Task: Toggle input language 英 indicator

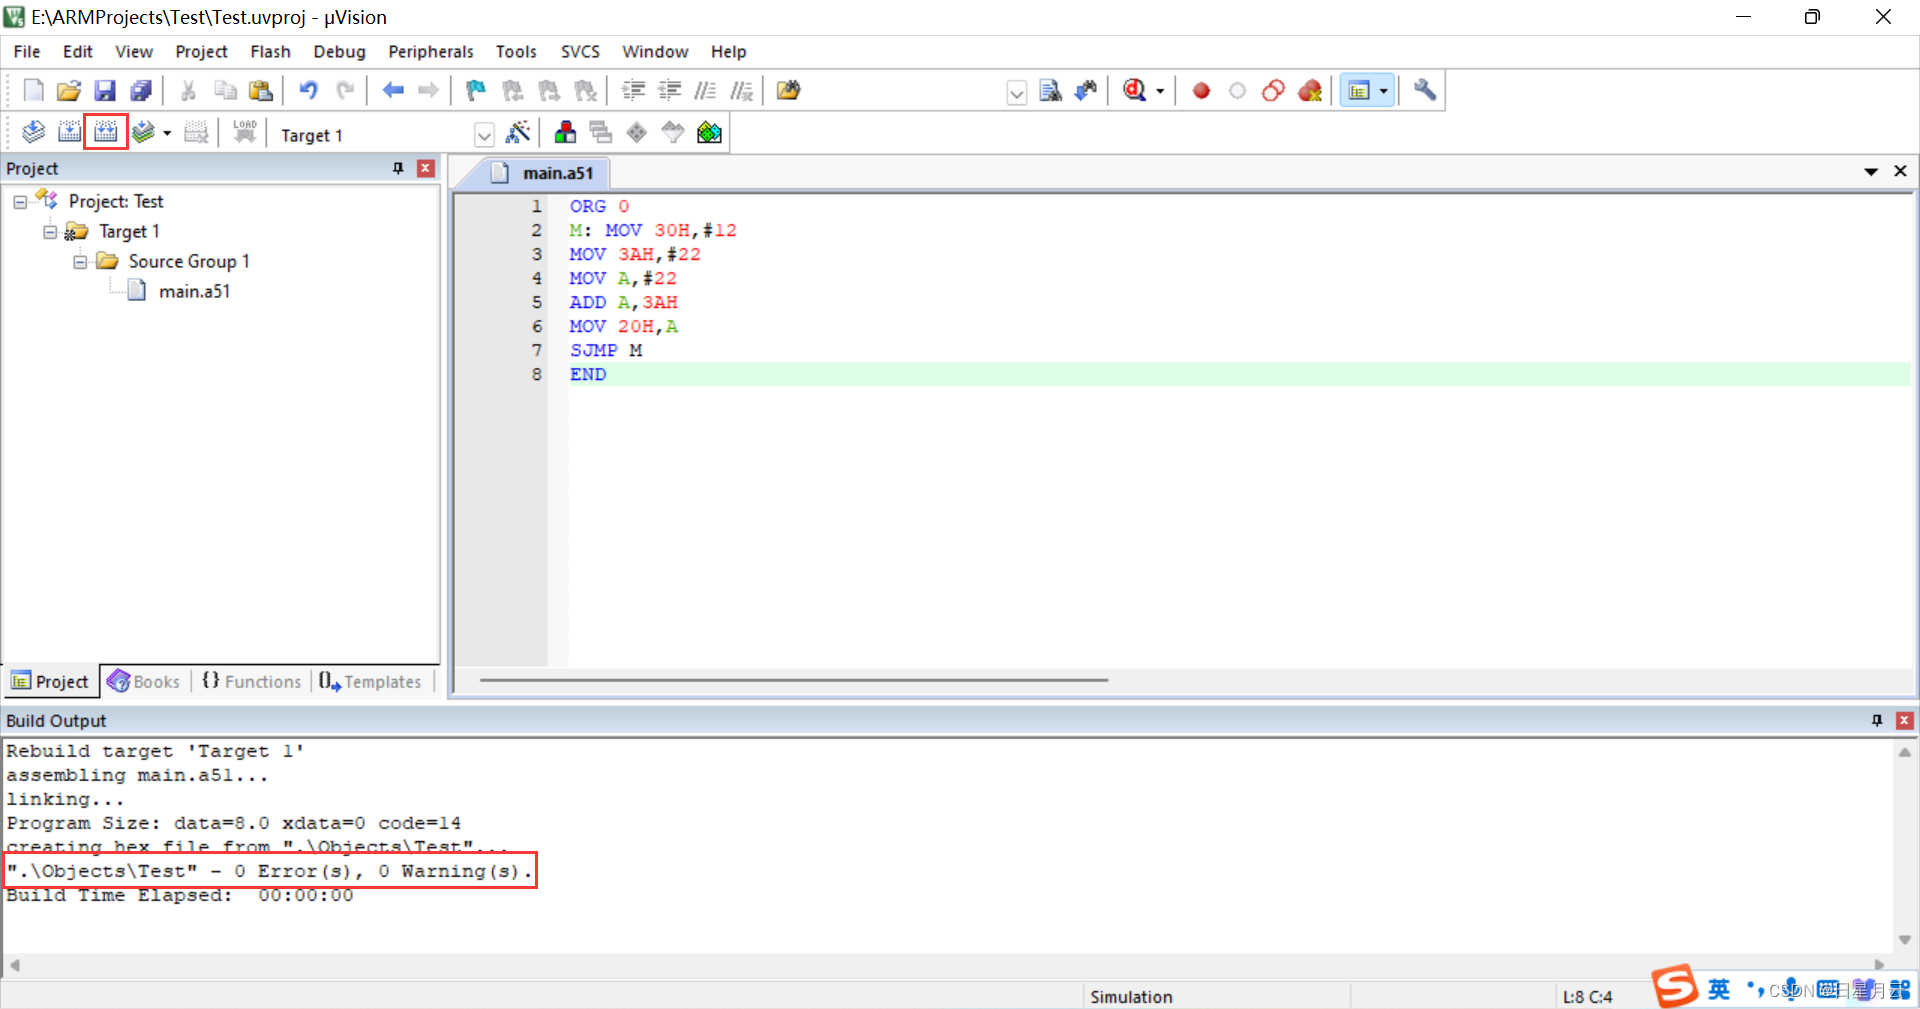Action: pos(1719,989)
